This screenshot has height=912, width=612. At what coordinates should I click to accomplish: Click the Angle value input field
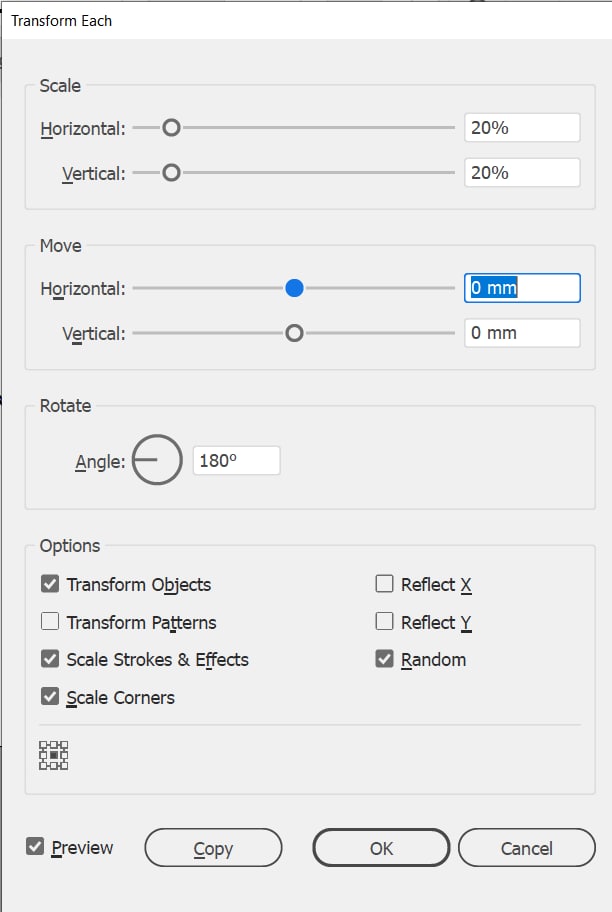pos(236,461)
